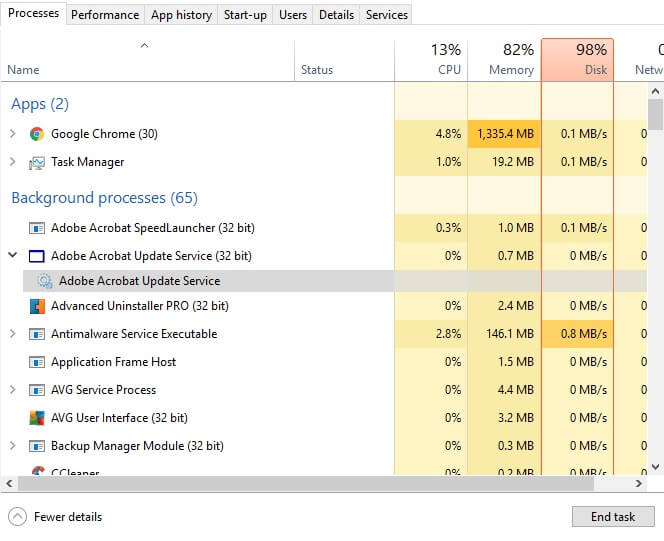Click the 2.4 MB memory value

click(515, 306)
